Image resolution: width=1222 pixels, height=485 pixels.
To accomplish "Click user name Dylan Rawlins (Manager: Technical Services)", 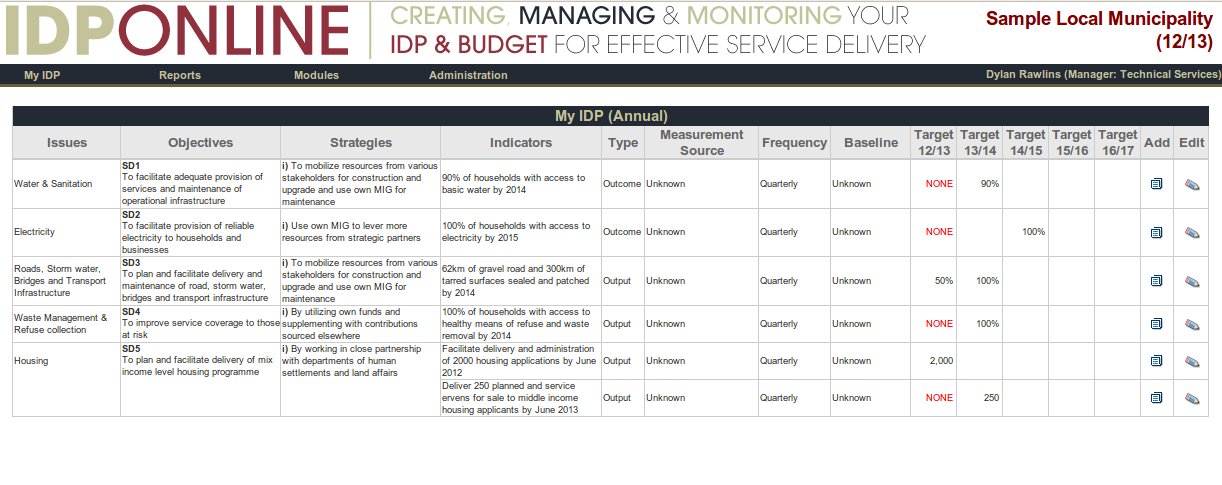I will 1103,75.
